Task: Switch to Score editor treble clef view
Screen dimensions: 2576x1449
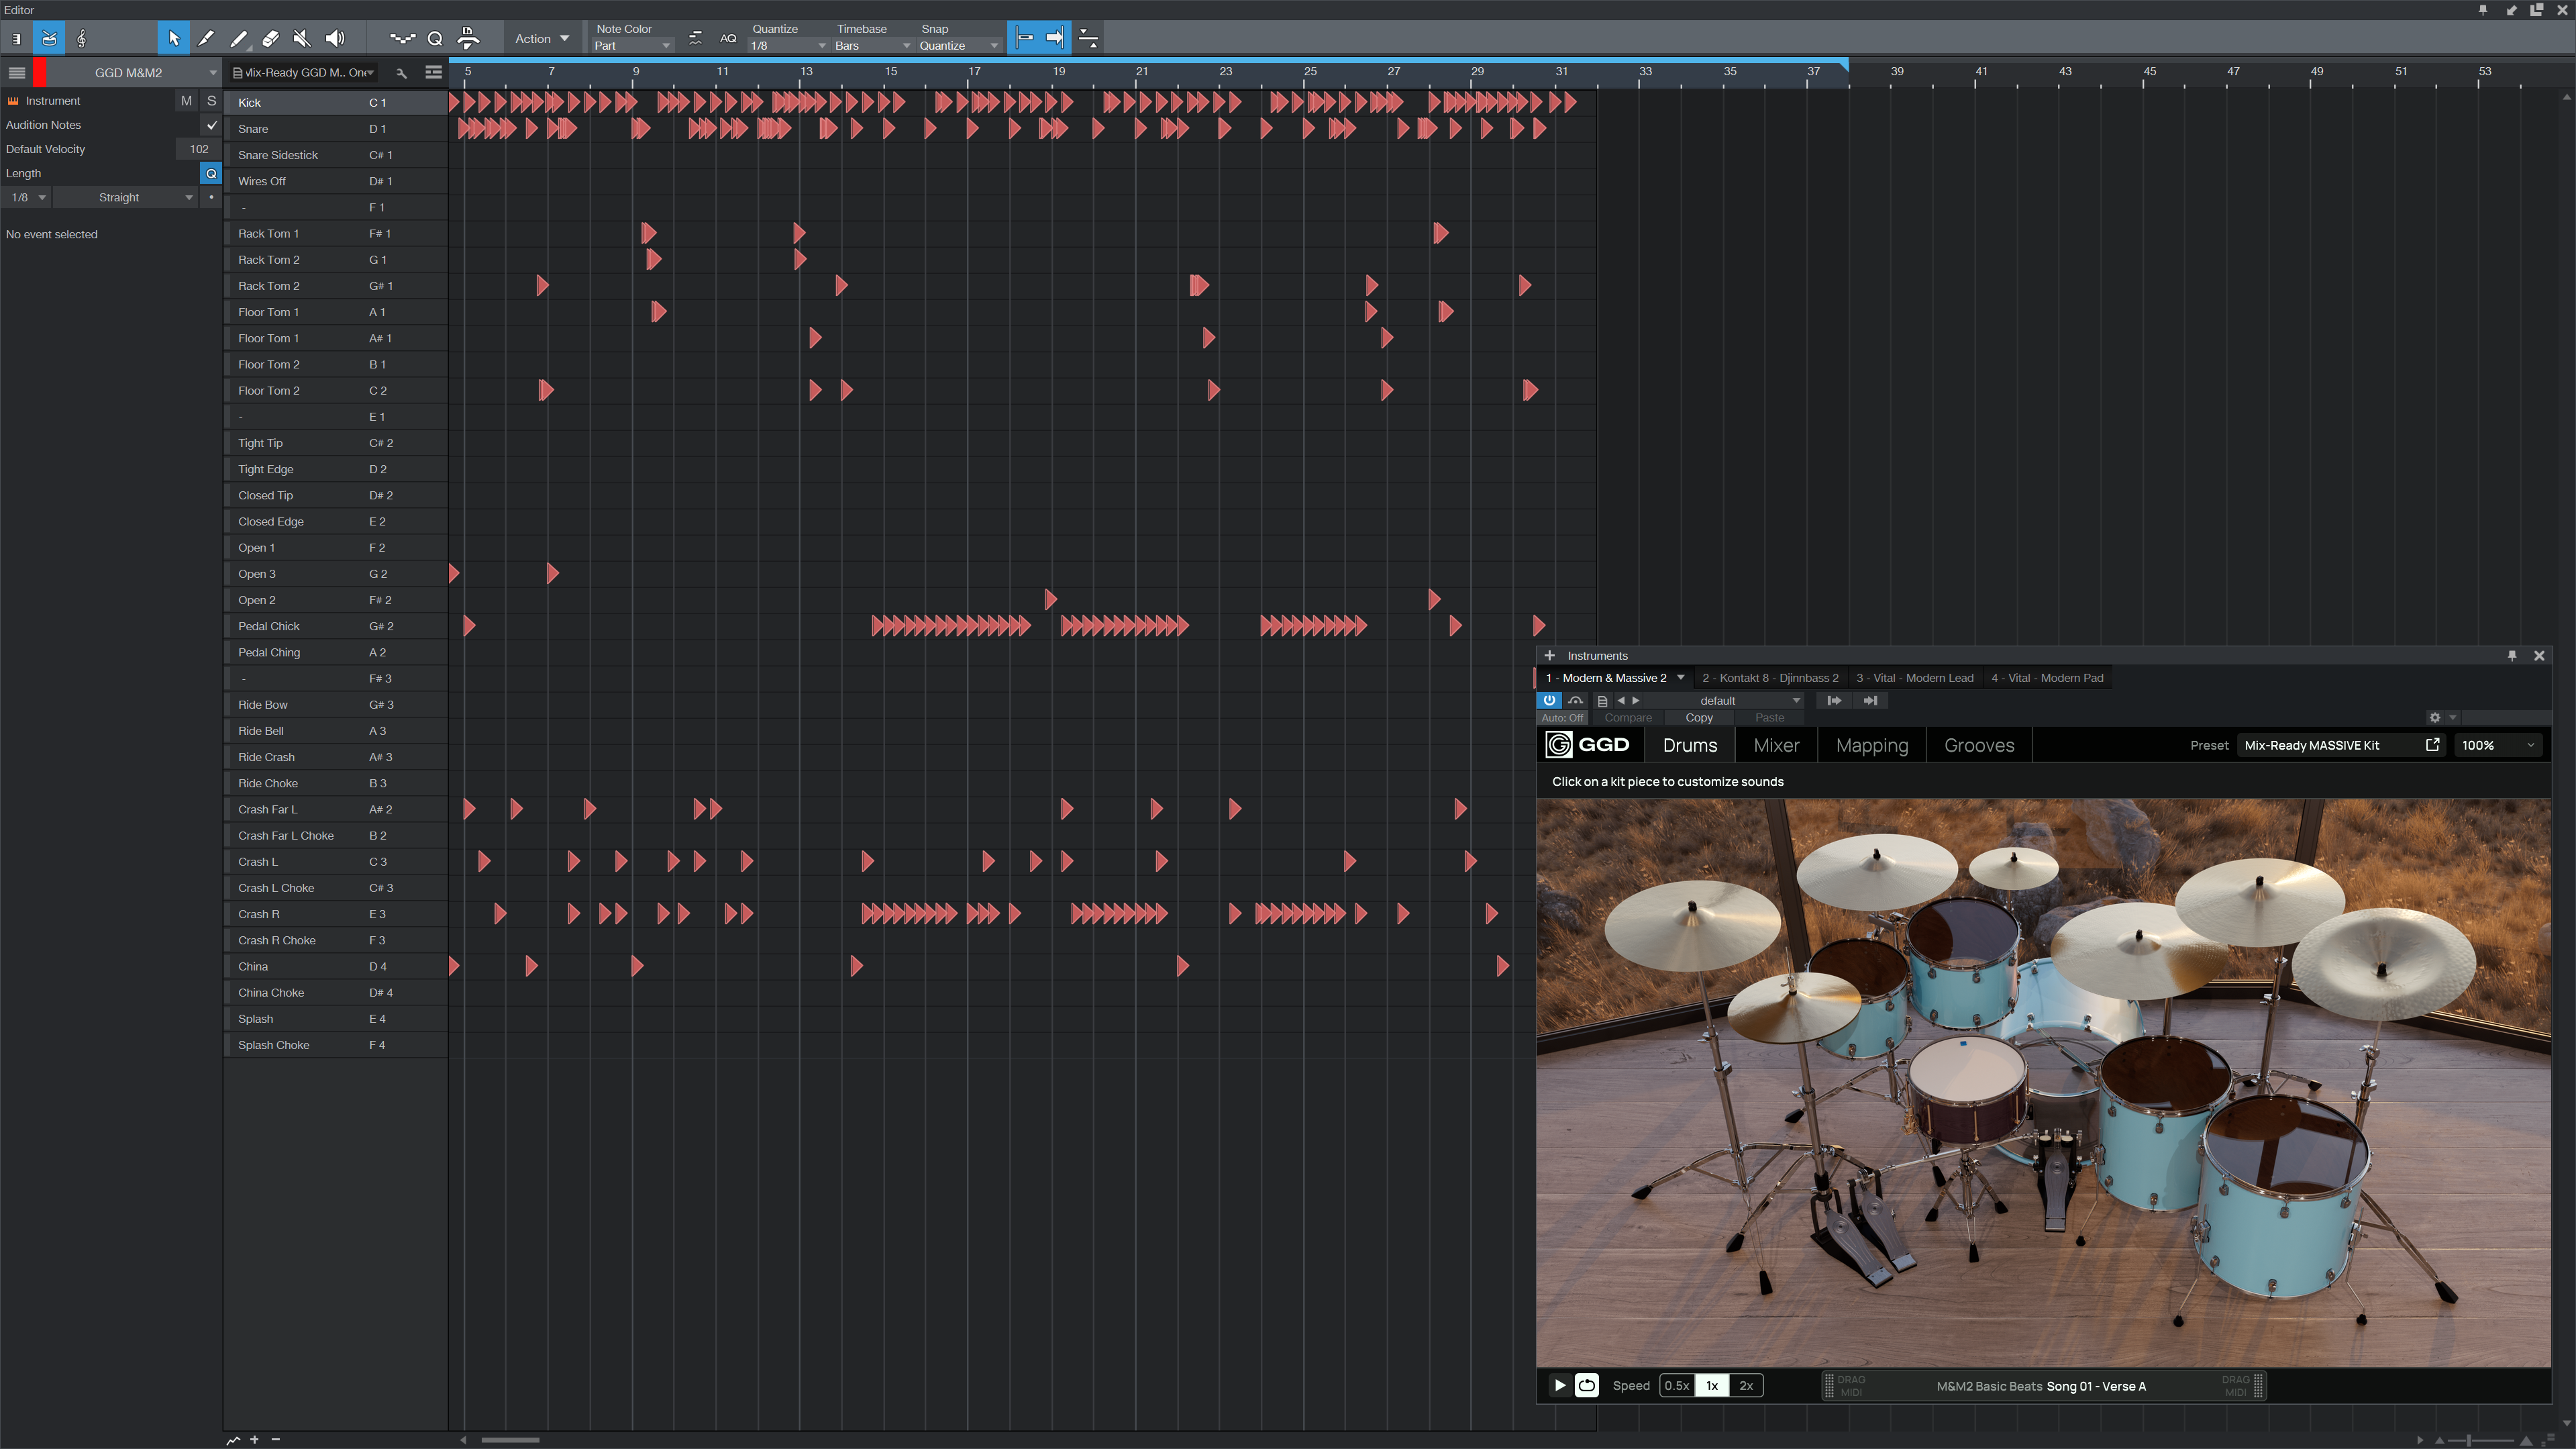Action: [82, 39]
